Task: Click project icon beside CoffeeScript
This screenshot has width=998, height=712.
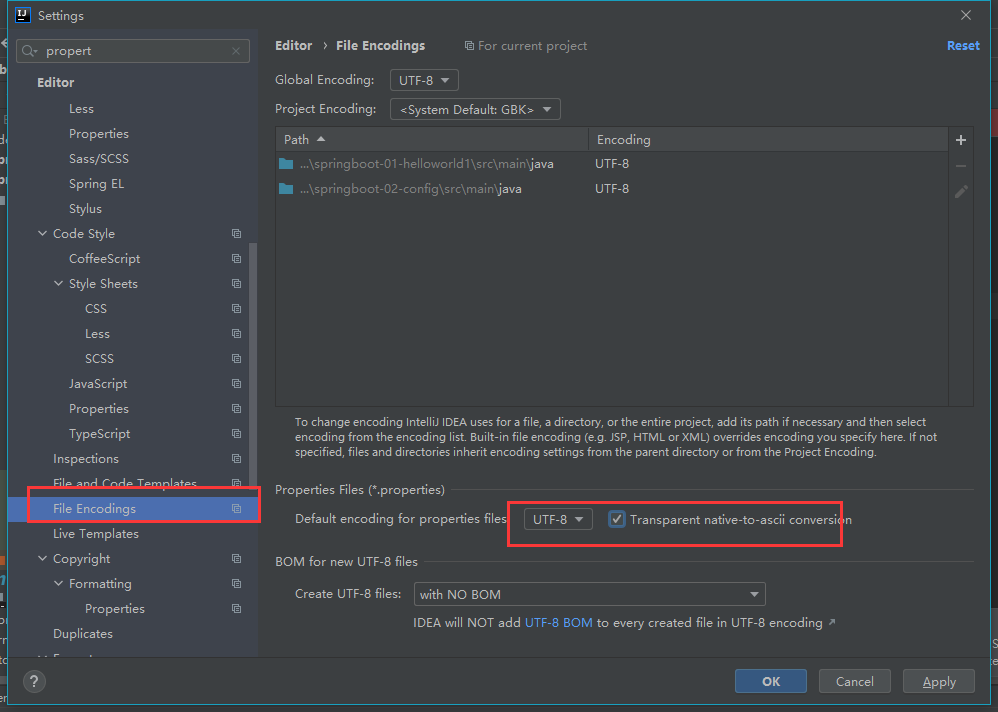Action: pos(237,258)
